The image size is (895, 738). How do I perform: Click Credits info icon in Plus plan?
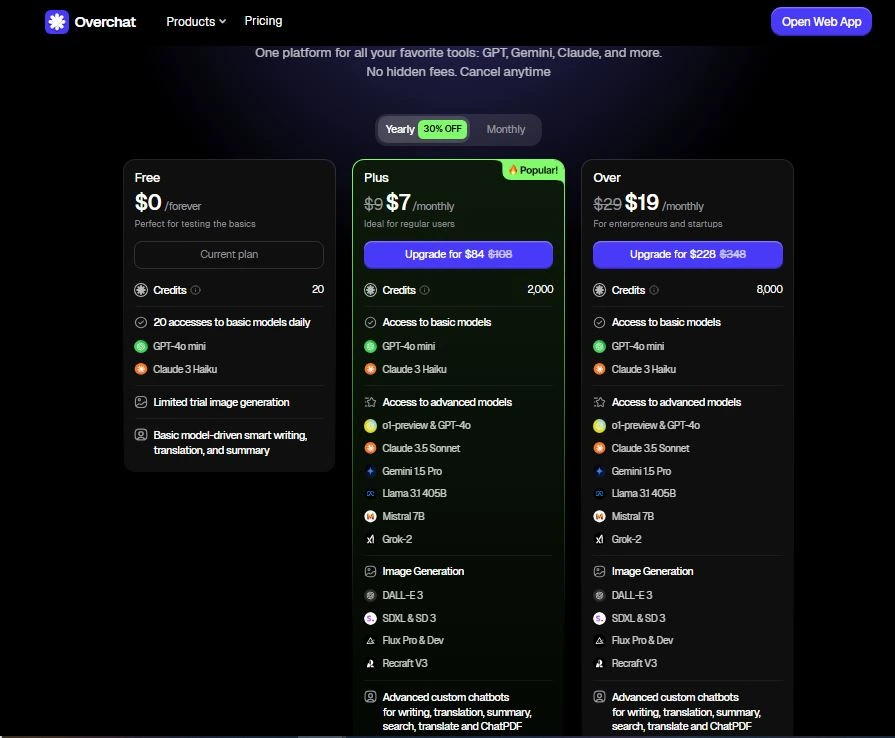click(425, 290)
